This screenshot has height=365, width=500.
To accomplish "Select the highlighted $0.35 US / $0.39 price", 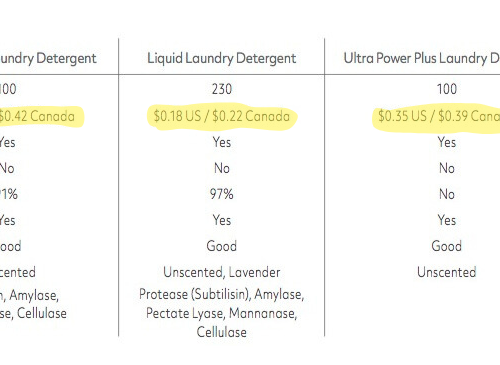I will tap(439, 116).
